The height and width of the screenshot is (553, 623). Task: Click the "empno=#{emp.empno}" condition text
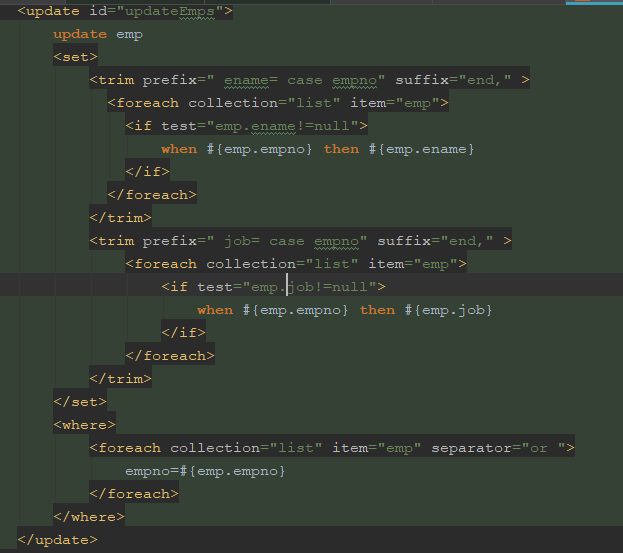point(205,471)
